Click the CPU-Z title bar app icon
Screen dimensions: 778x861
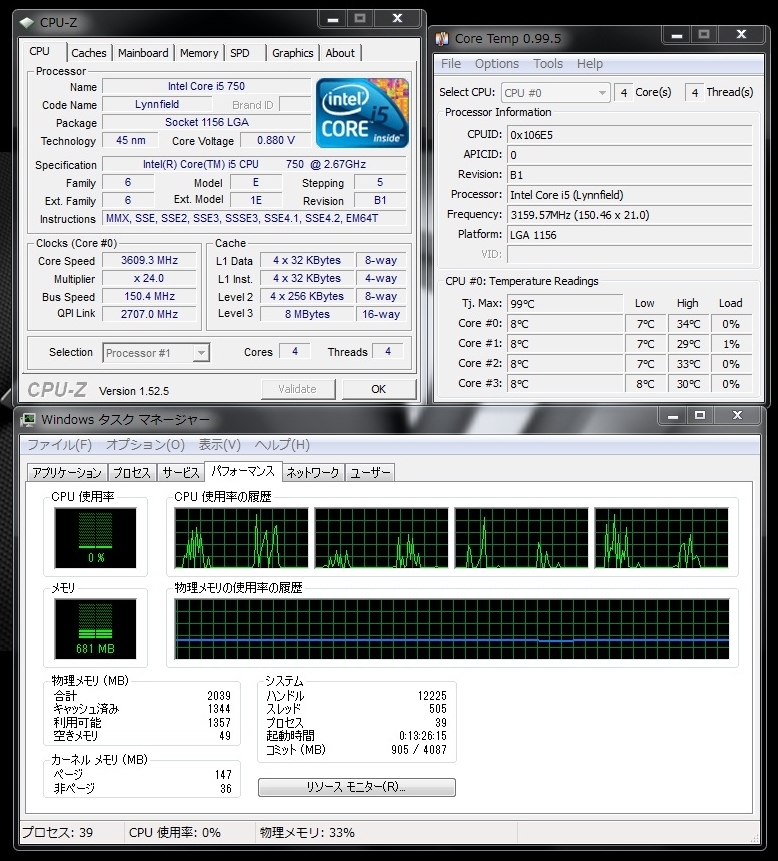(26, 23)
